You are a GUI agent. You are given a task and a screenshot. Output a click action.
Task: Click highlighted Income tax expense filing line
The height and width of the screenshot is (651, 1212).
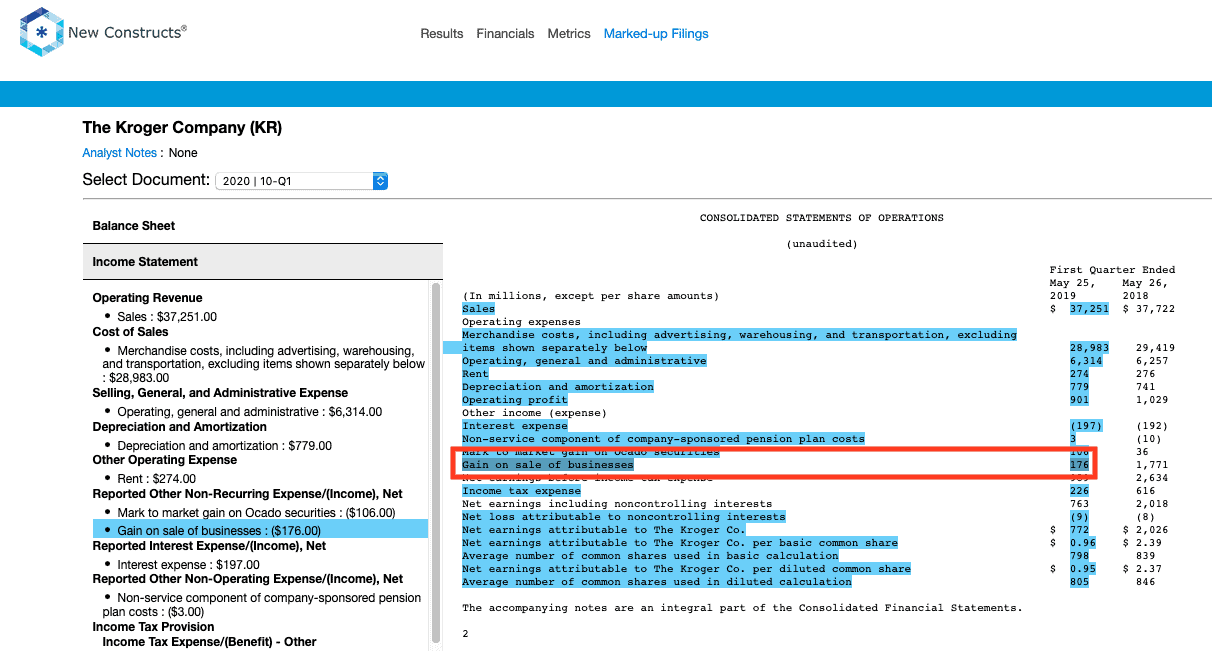521,491
